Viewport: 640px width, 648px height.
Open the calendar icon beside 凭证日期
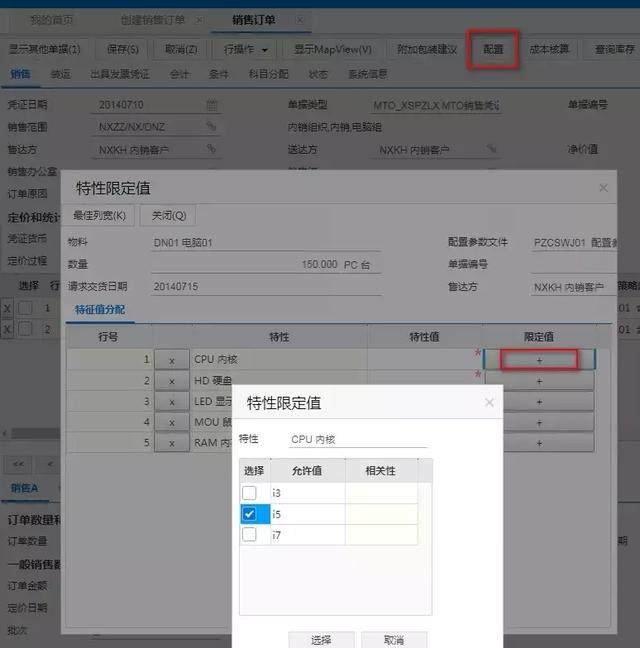[x=211, y=105]
